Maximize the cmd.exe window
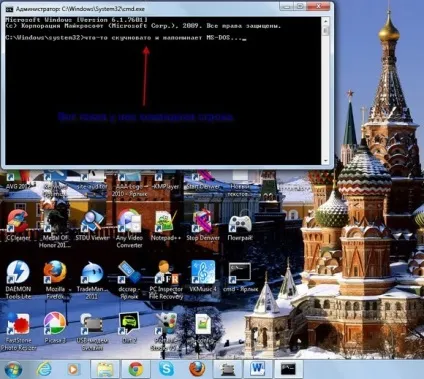 pyautogui.click(x=301, y=6)
